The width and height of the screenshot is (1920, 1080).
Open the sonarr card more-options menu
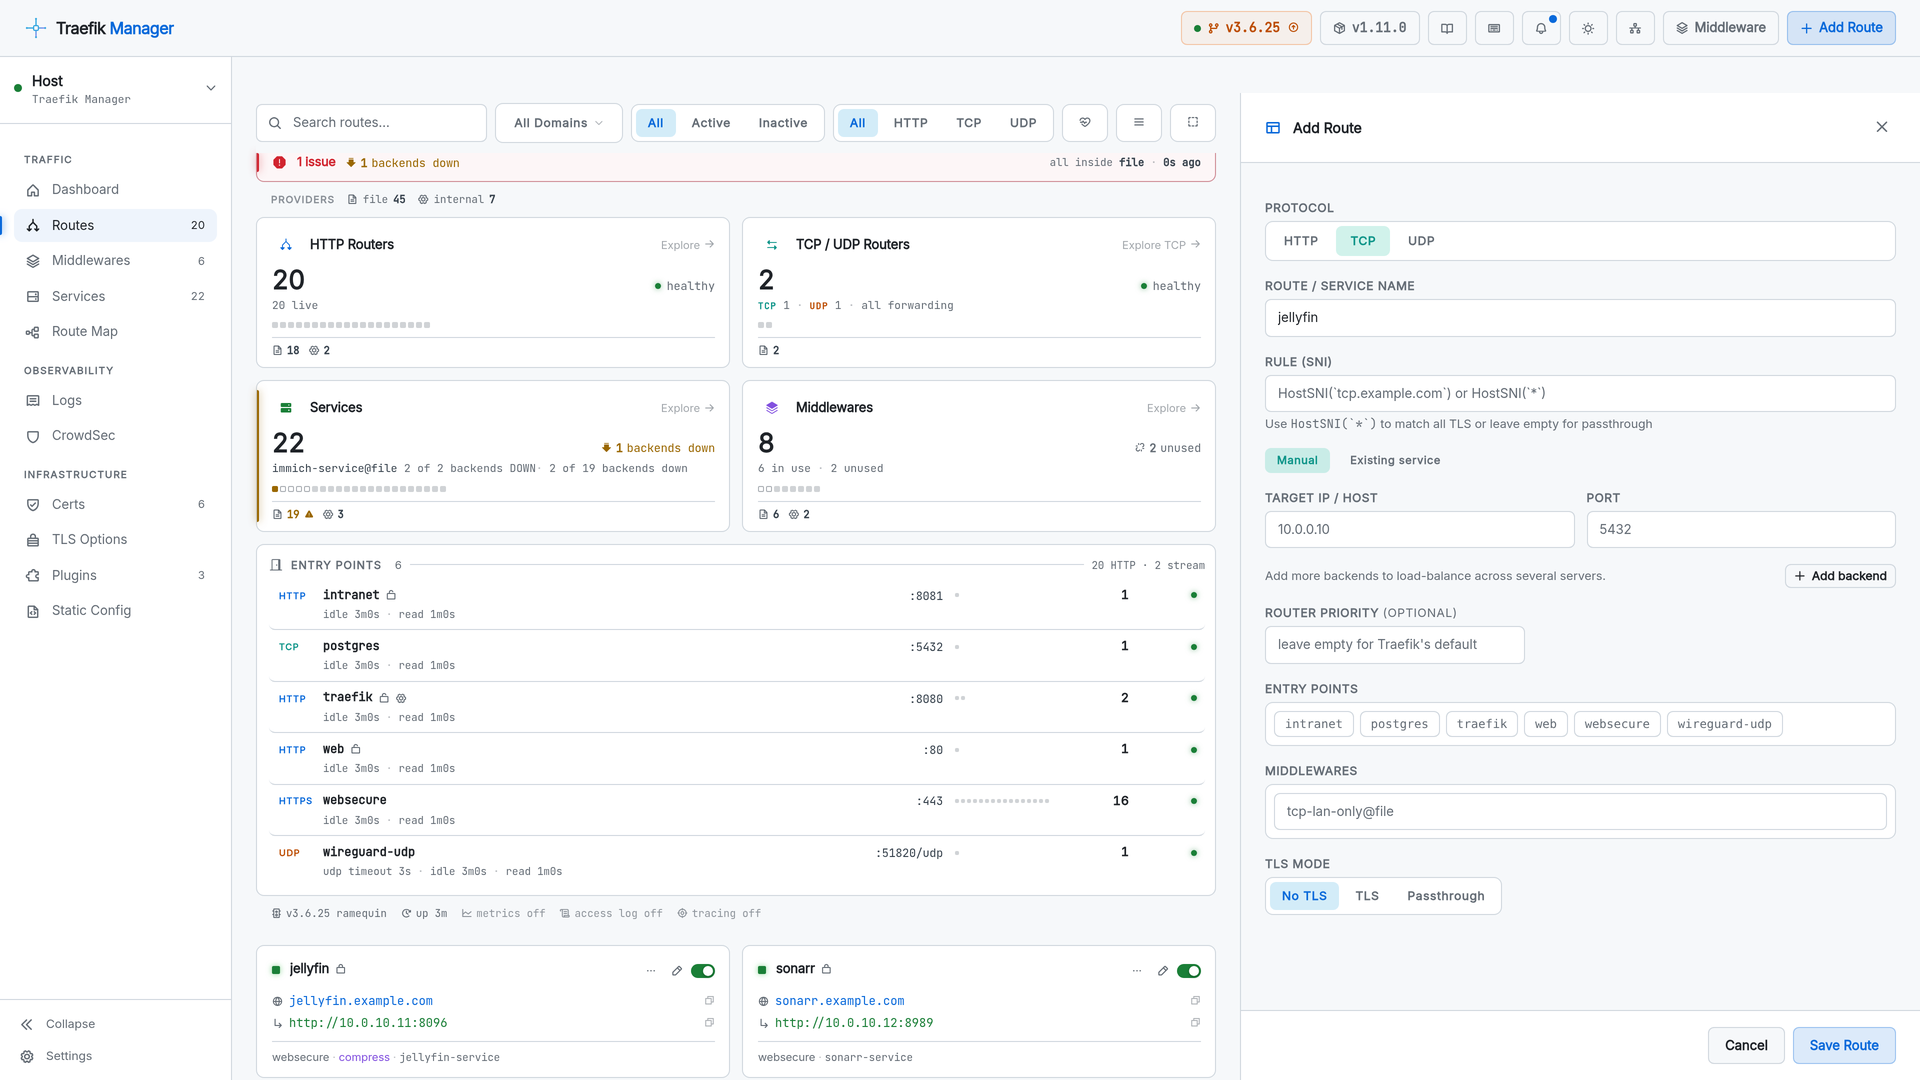click(x=1137, y=971)
